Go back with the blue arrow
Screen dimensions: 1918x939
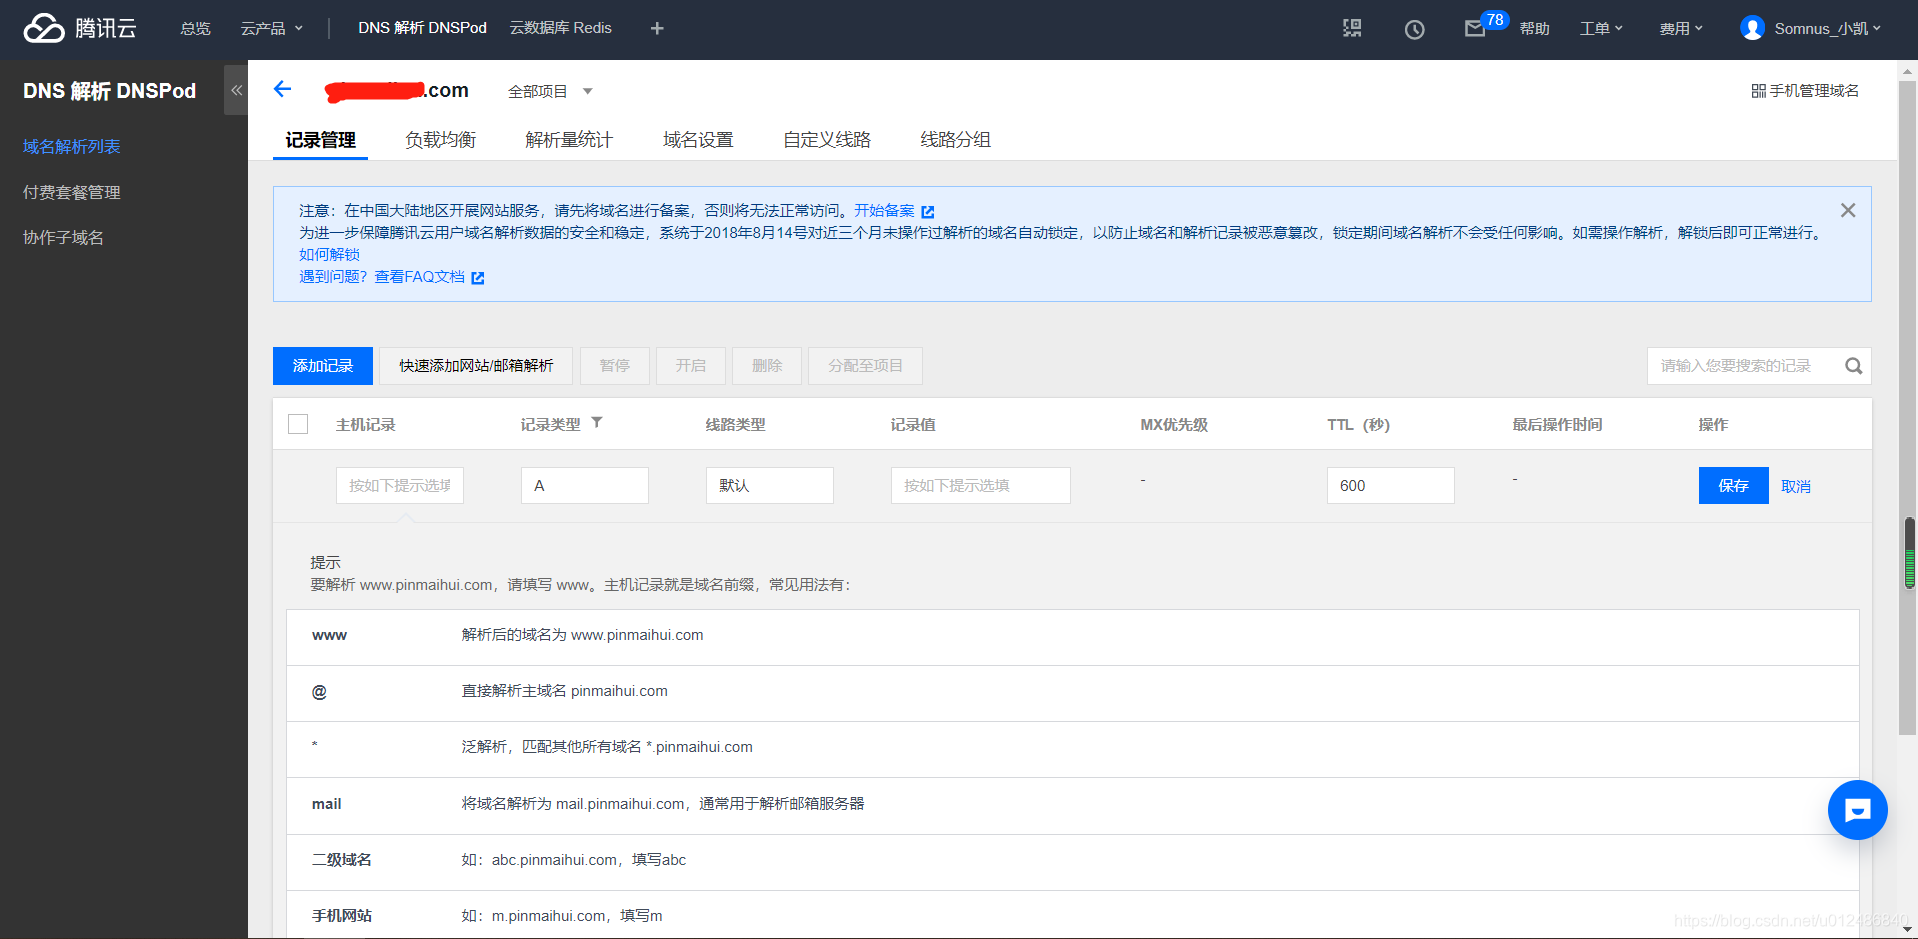282,89
